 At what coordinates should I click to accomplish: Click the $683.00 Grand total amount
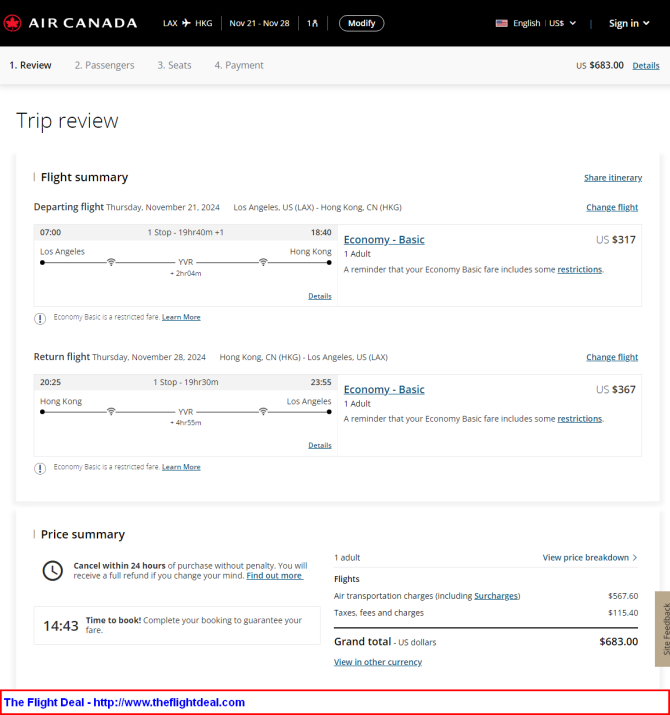618,642
